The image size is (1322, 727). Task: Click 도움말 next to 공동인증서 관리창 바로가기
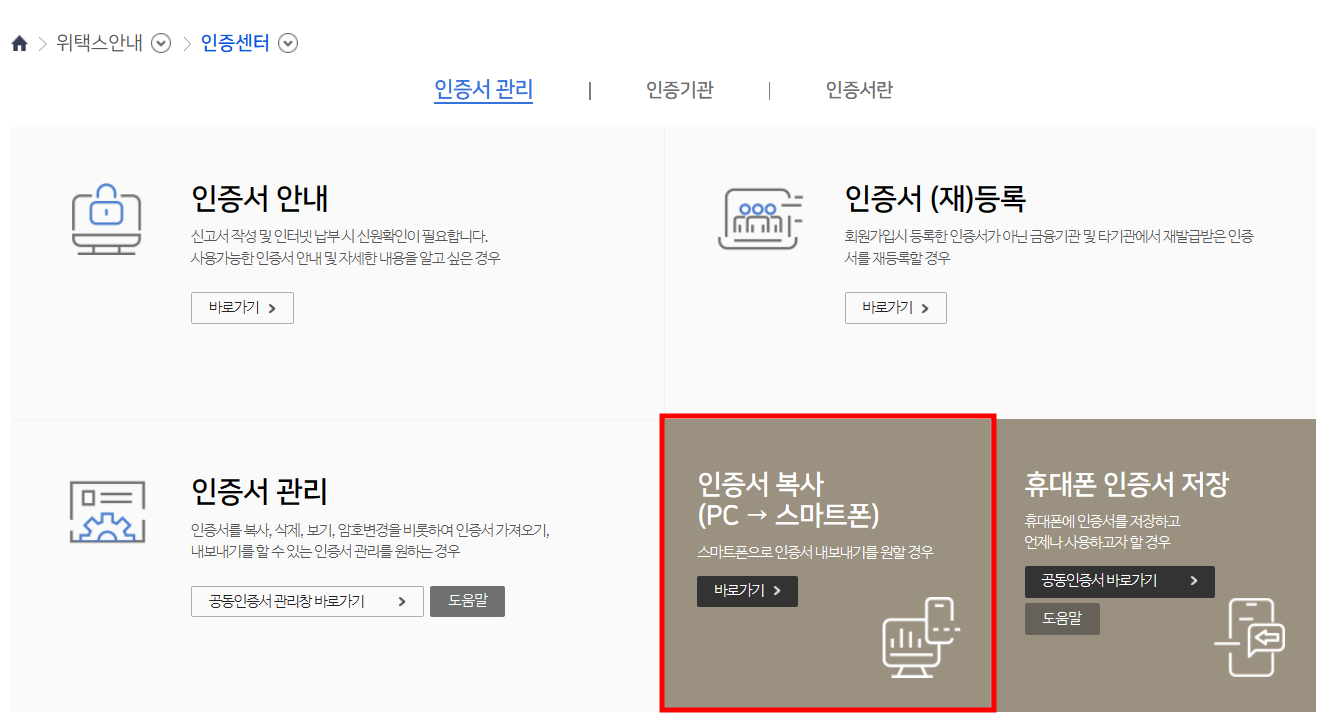point(467,601)
